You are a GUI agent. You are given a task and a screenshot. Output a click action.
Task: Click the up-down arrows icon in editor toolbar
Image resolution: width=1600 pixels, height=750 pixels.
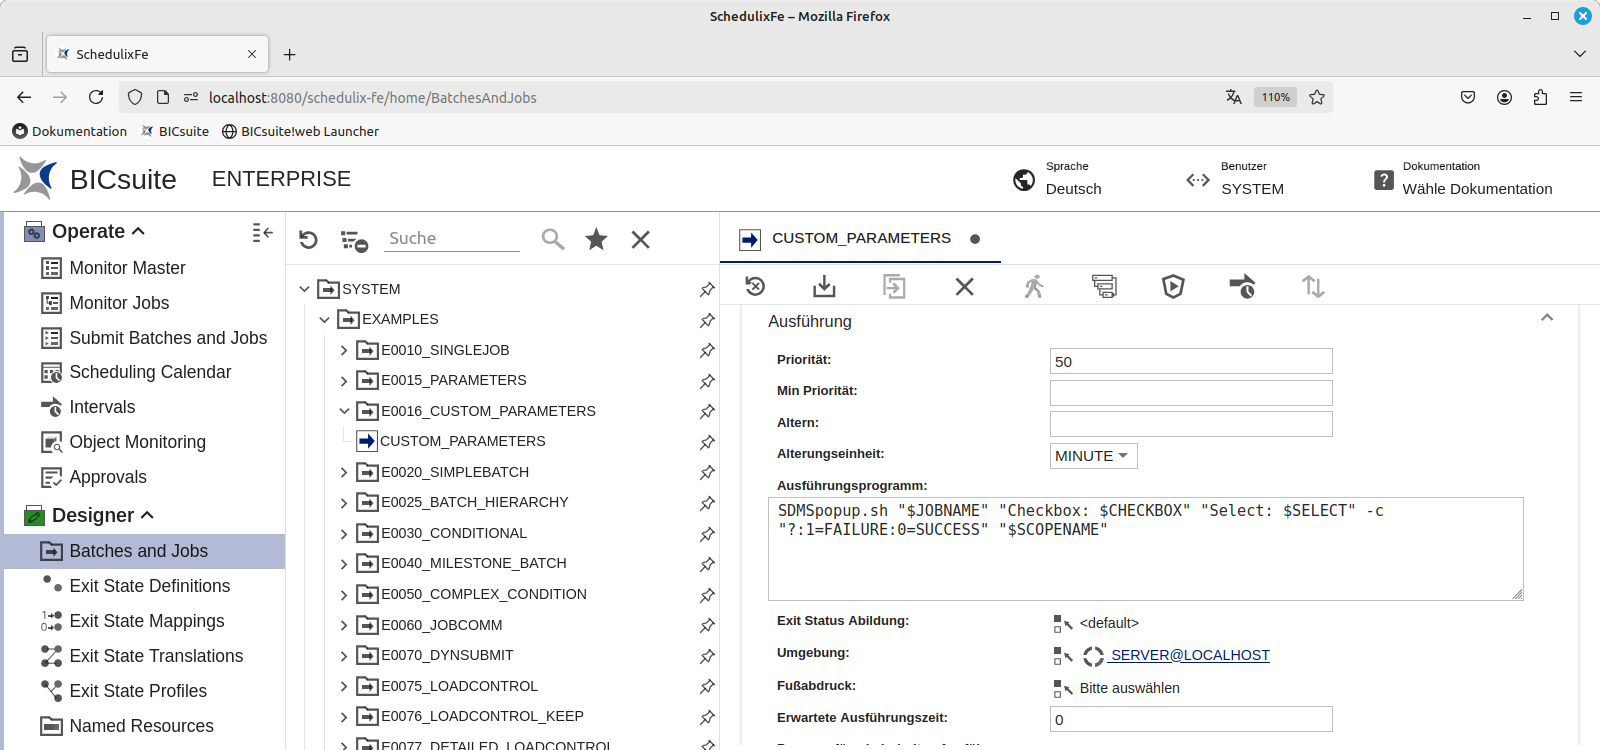point(1313,287)
